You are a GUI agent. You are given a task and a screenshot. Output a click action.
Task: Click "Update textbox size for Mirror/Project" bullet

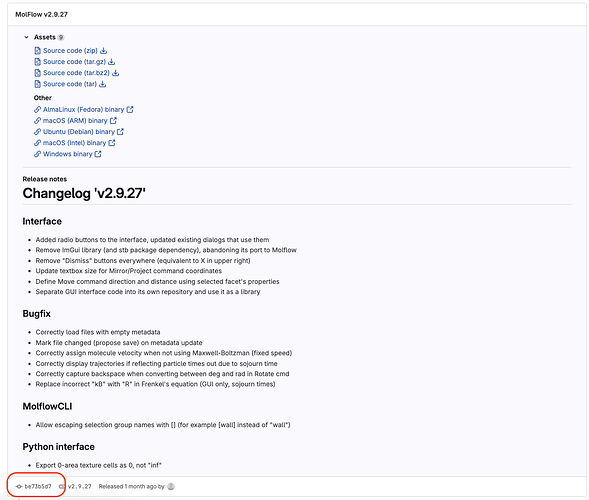tap(128, 271)
